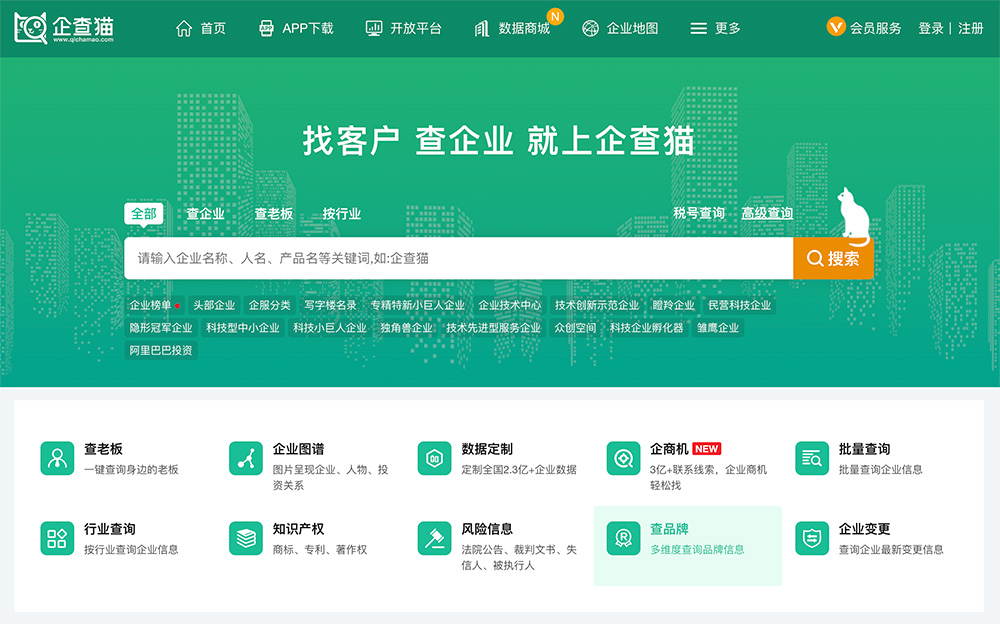Open the 企业图谱 graph icon
1000x624 pixels.
(x=245, y=460)
